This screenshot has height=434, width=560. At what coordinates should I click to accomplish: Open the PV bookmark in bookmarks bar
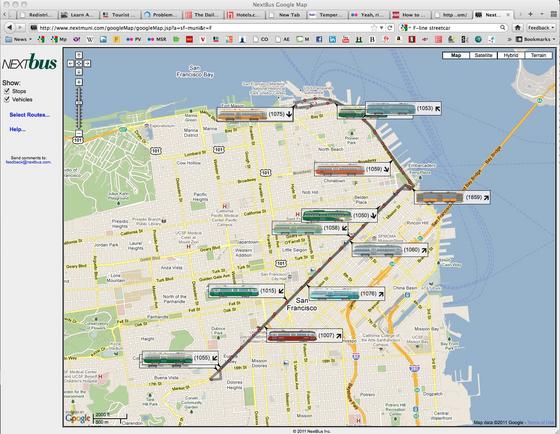click(x=134, y=39)
